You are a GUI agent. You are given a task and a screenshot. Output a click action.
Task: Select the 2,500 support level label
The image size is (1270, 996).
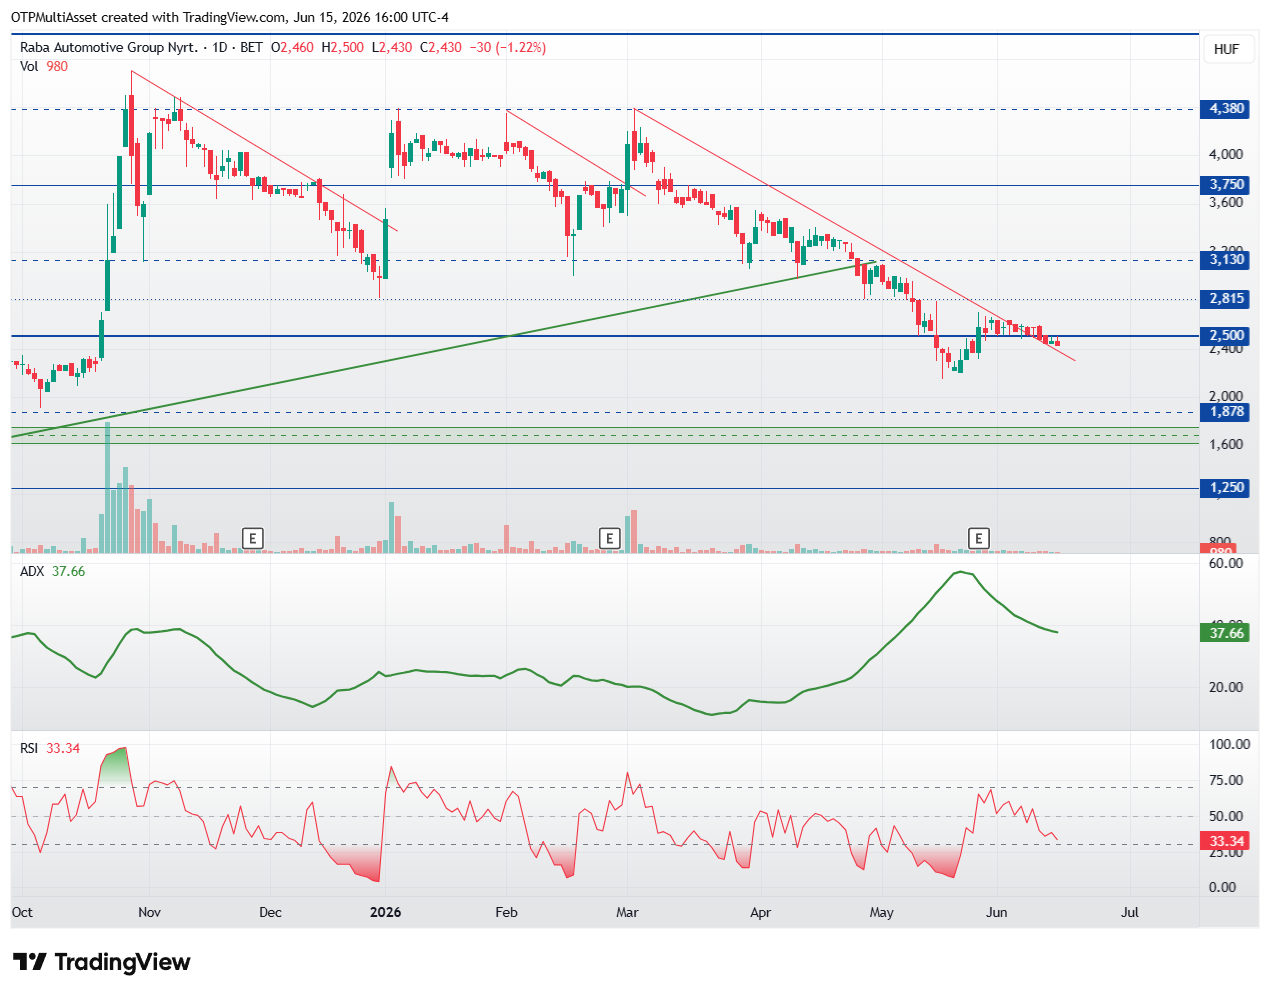(x=1225, y=336)
